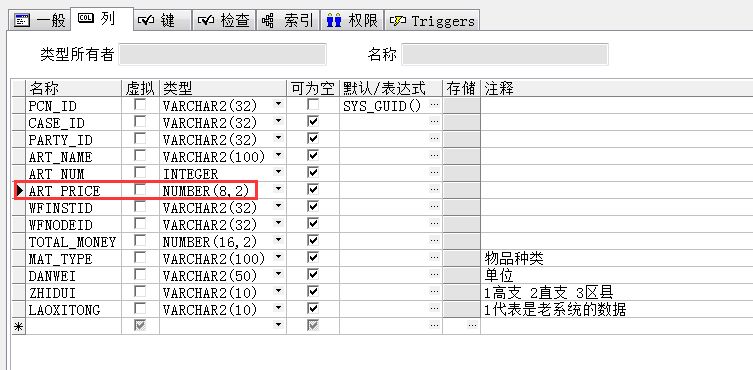Open storage ellipsis button in new row
This screenshot has height=370, width=753.
coord(473,325)
